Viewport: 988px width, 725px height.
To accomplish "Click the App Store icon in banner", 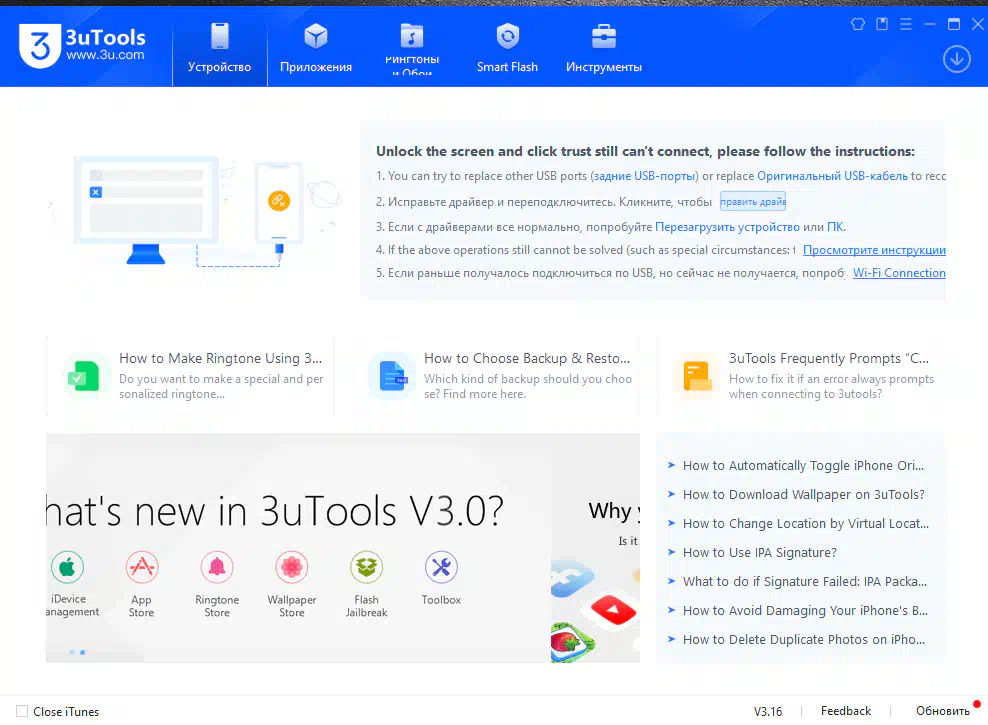I will pos(142,567).
